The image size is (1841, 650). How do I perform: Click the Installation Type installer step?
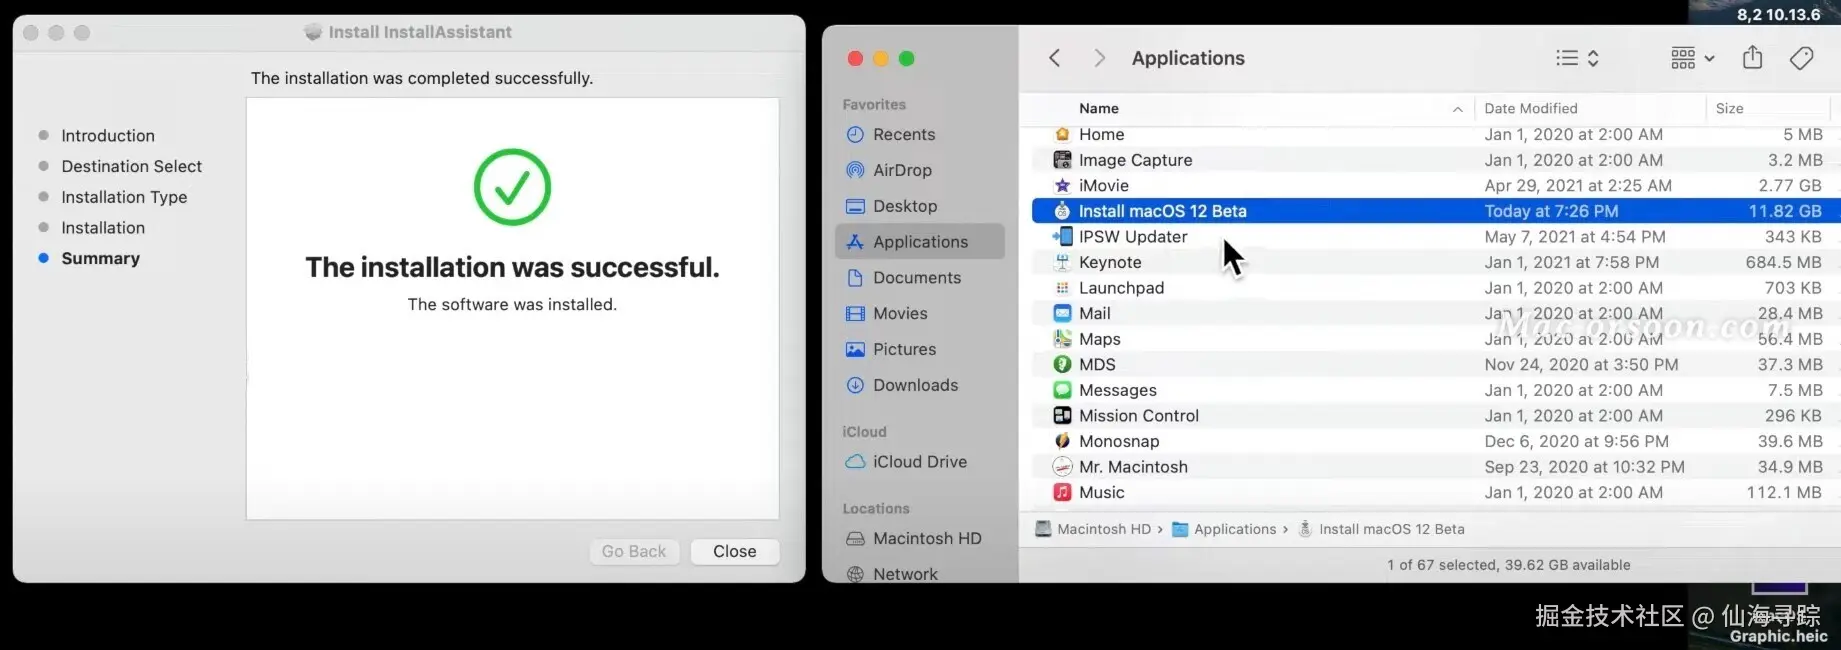coord(124,197)
